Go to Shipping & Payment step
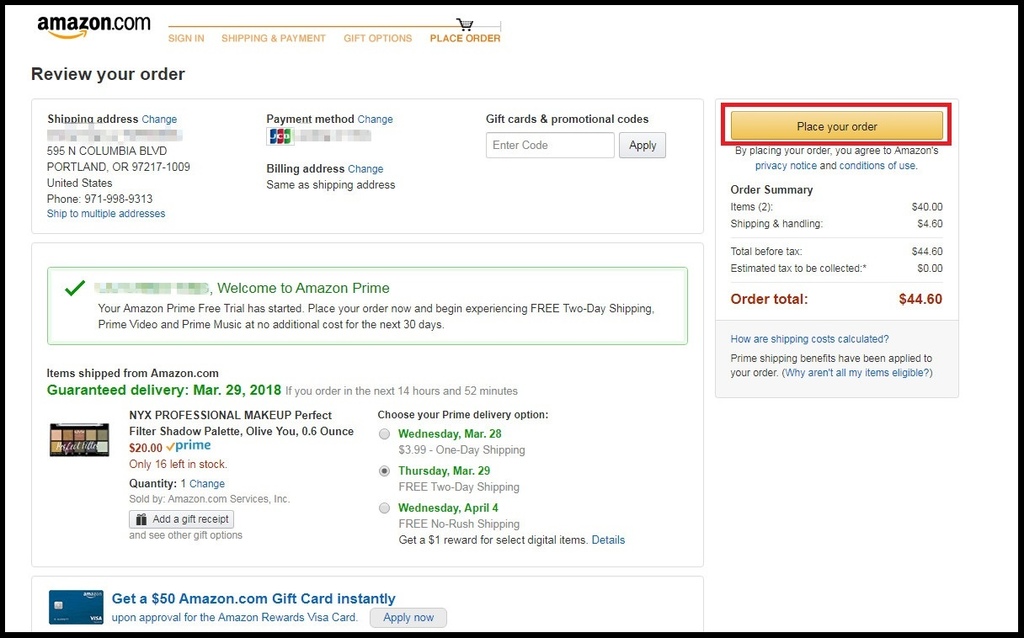 (x=273, y=39)
